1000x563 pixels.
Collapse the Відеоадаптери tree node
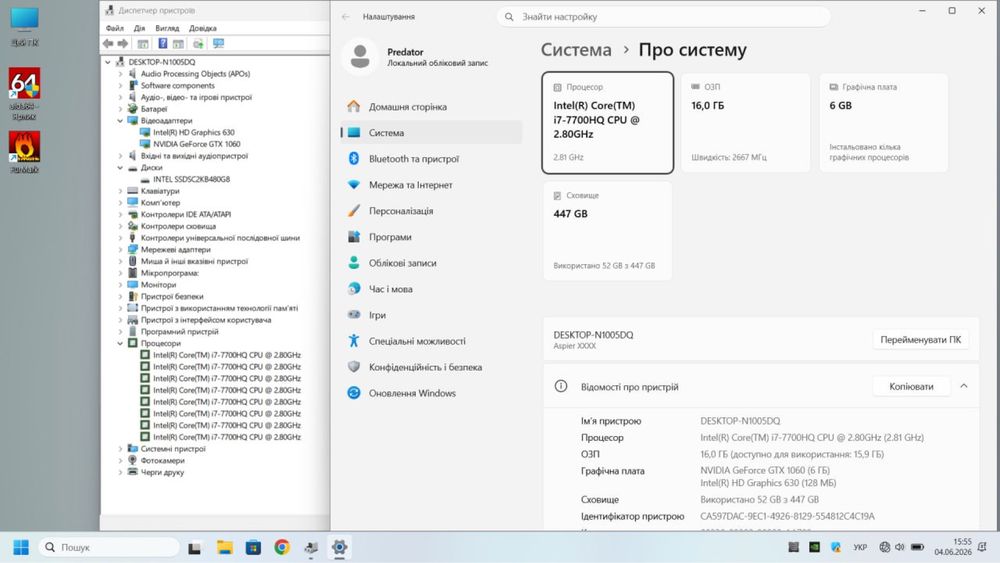coord(120,121)
